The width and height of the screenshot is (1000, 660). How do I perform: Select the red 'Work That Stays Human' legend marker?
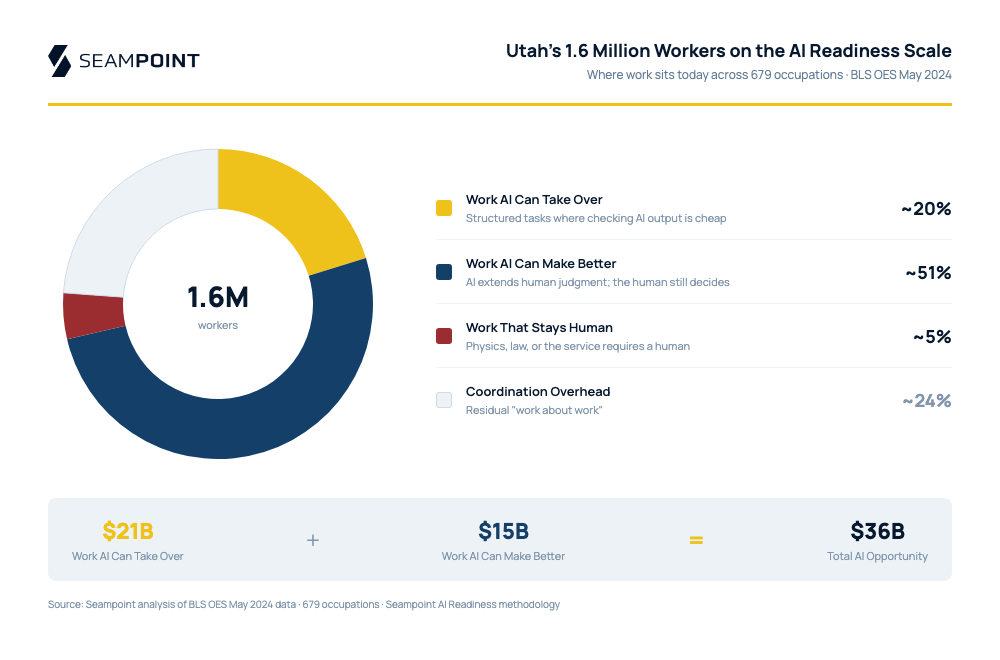443,335
